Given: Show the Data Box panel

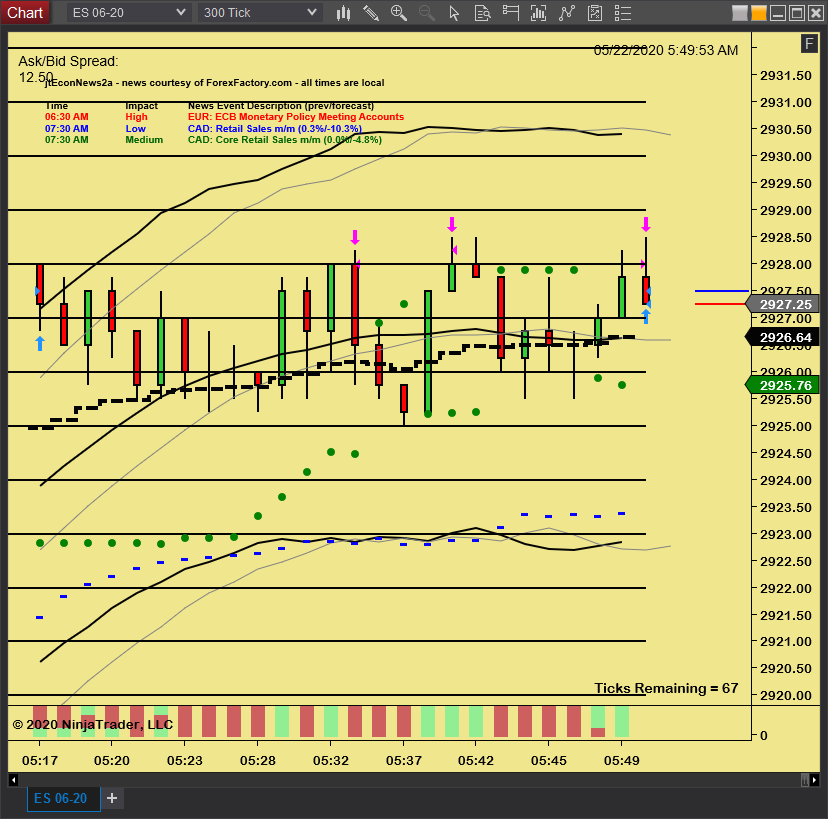Looking at the screenshot, I should click(x=482, y=13).
